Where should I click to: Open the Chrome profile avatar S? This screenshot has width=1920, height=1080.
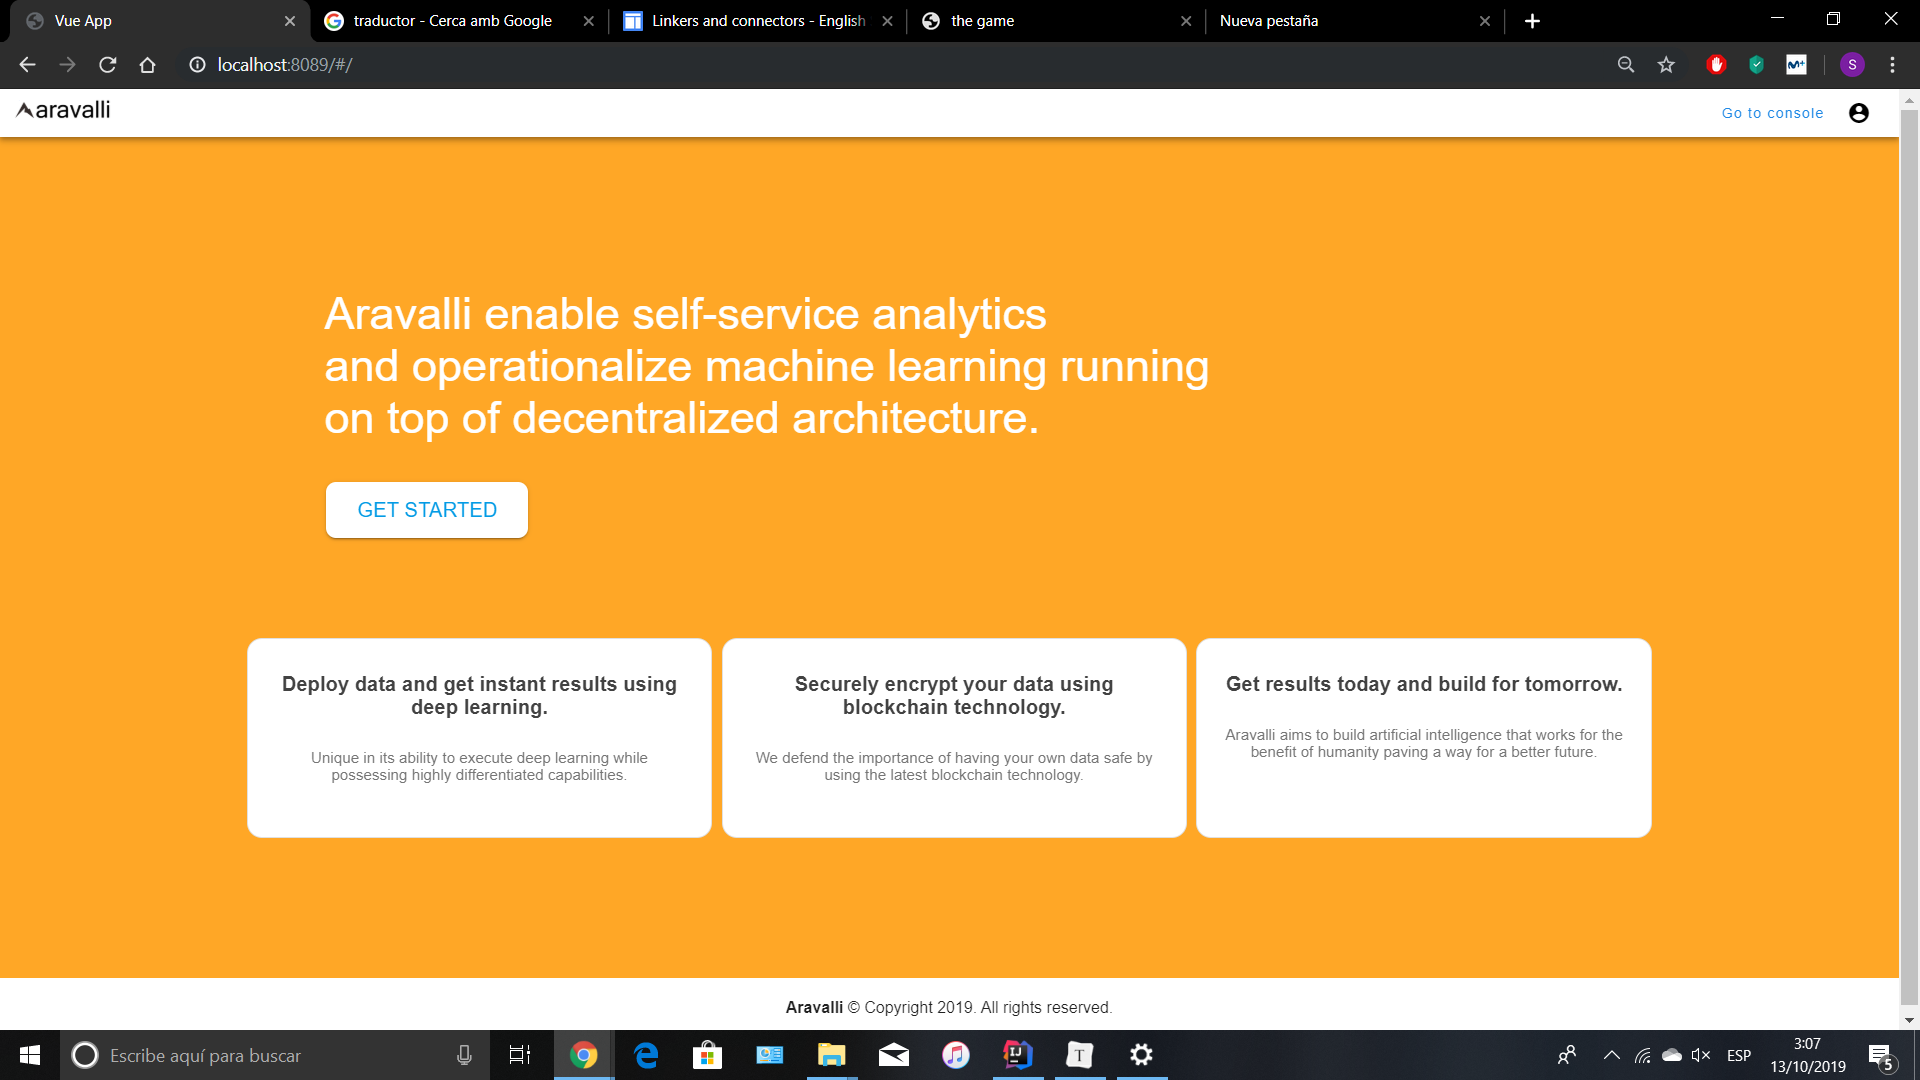click(x=1852, y=65)
